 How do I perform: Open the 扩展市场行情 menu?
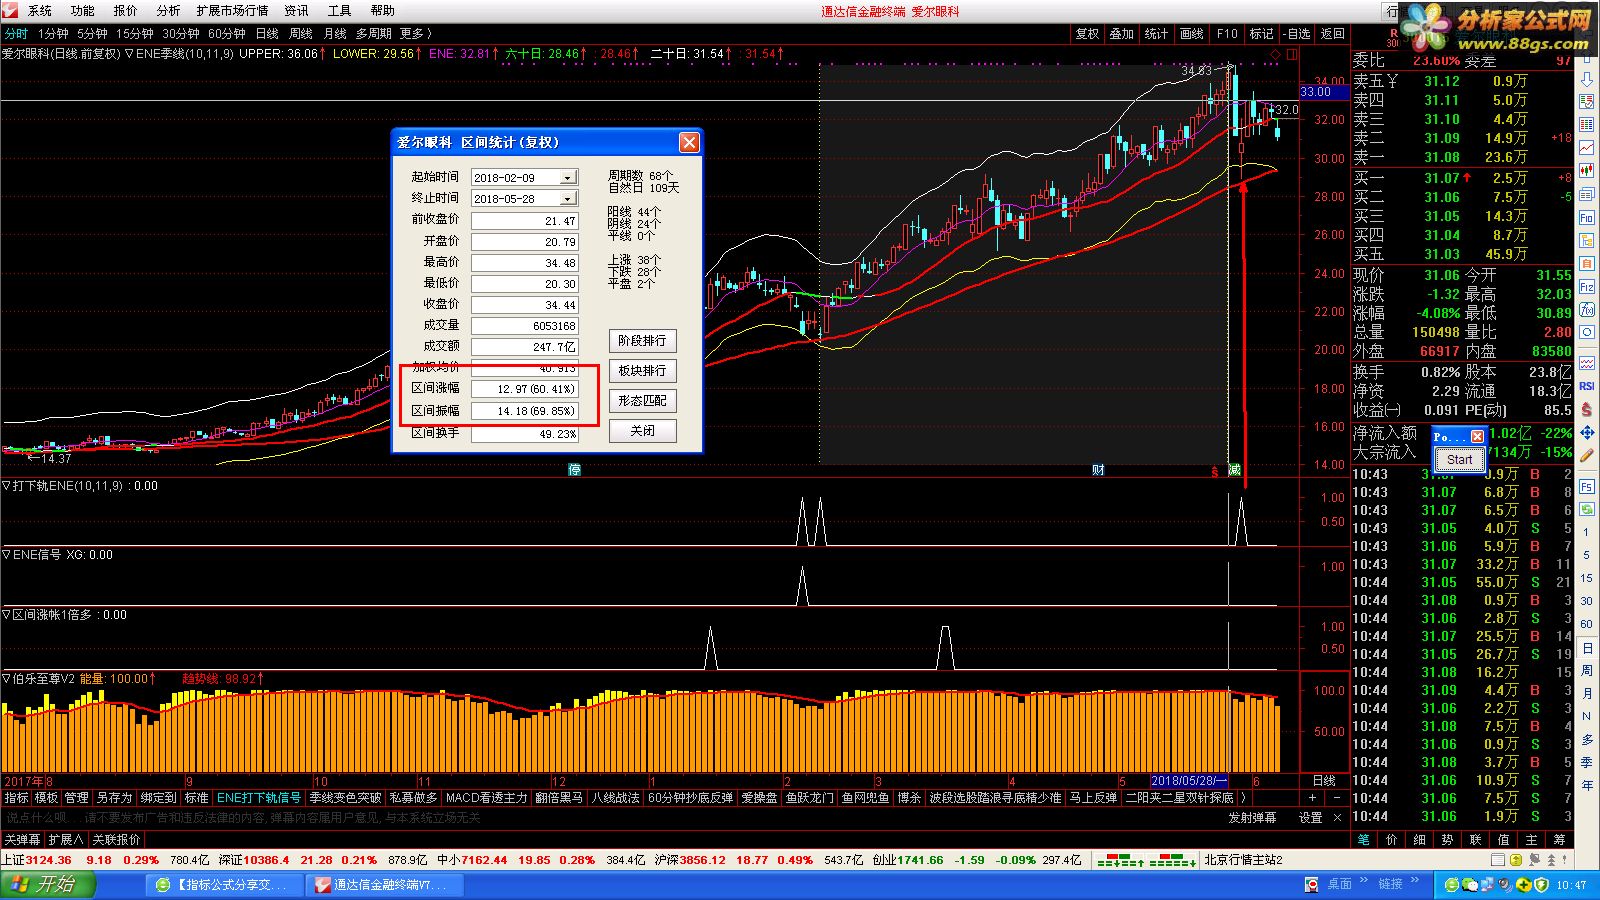[x=232, y=10]
